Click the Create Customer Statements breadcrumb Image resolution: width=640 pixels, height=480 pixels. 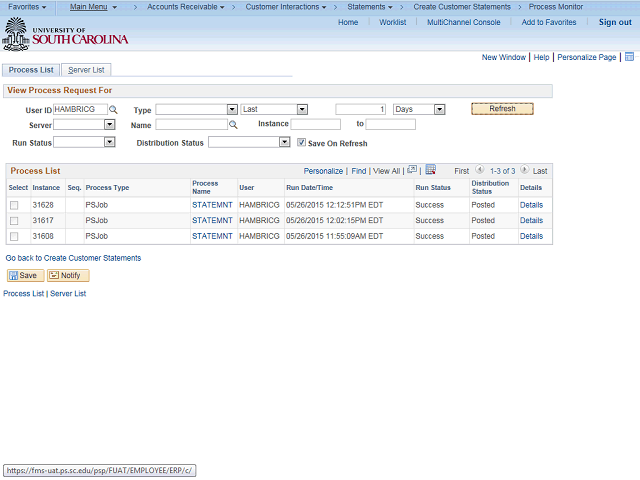[462, 7]
